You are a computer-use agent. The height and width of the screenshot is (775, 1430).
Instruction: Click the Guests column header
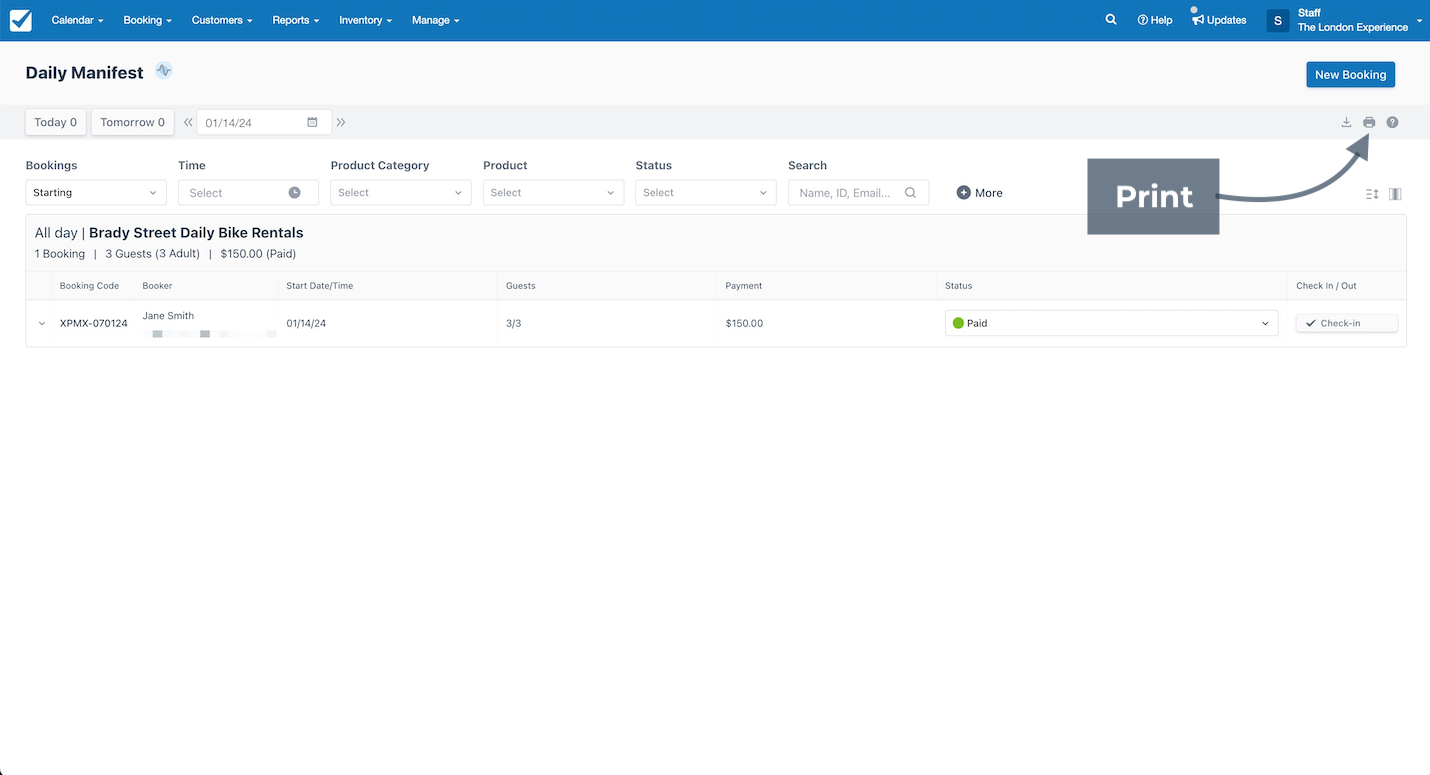click(x=520, y=286)
